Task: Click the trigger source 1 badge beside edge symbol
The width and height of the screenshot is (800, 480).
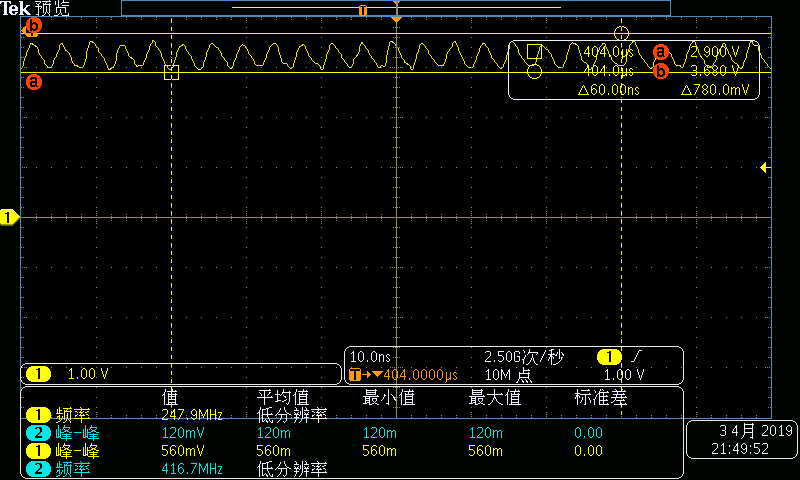Action: pyautogui.click(x=609, y=357)
